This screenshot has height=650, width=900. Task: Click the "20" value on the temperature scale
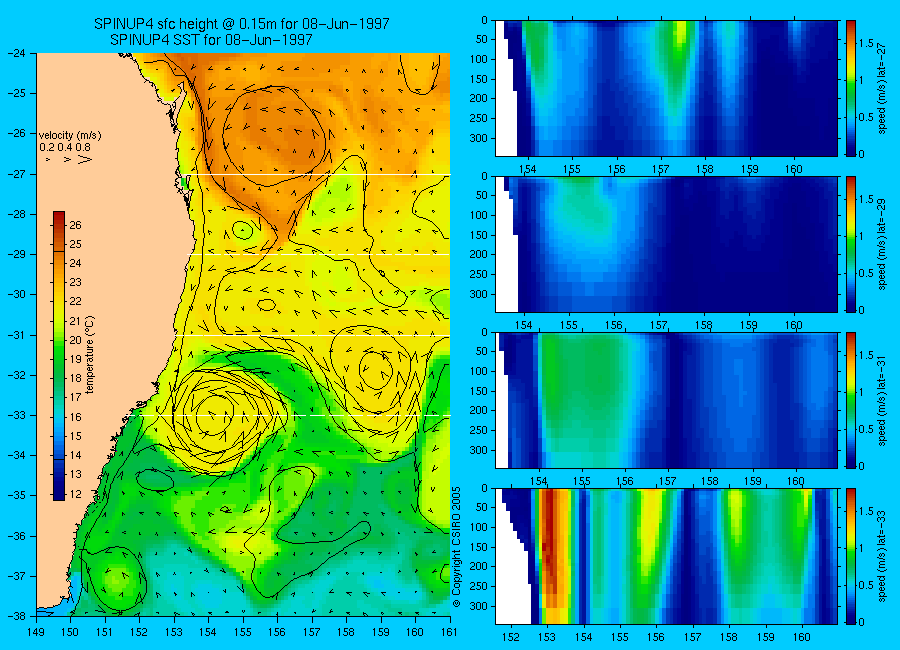(75, 340)
